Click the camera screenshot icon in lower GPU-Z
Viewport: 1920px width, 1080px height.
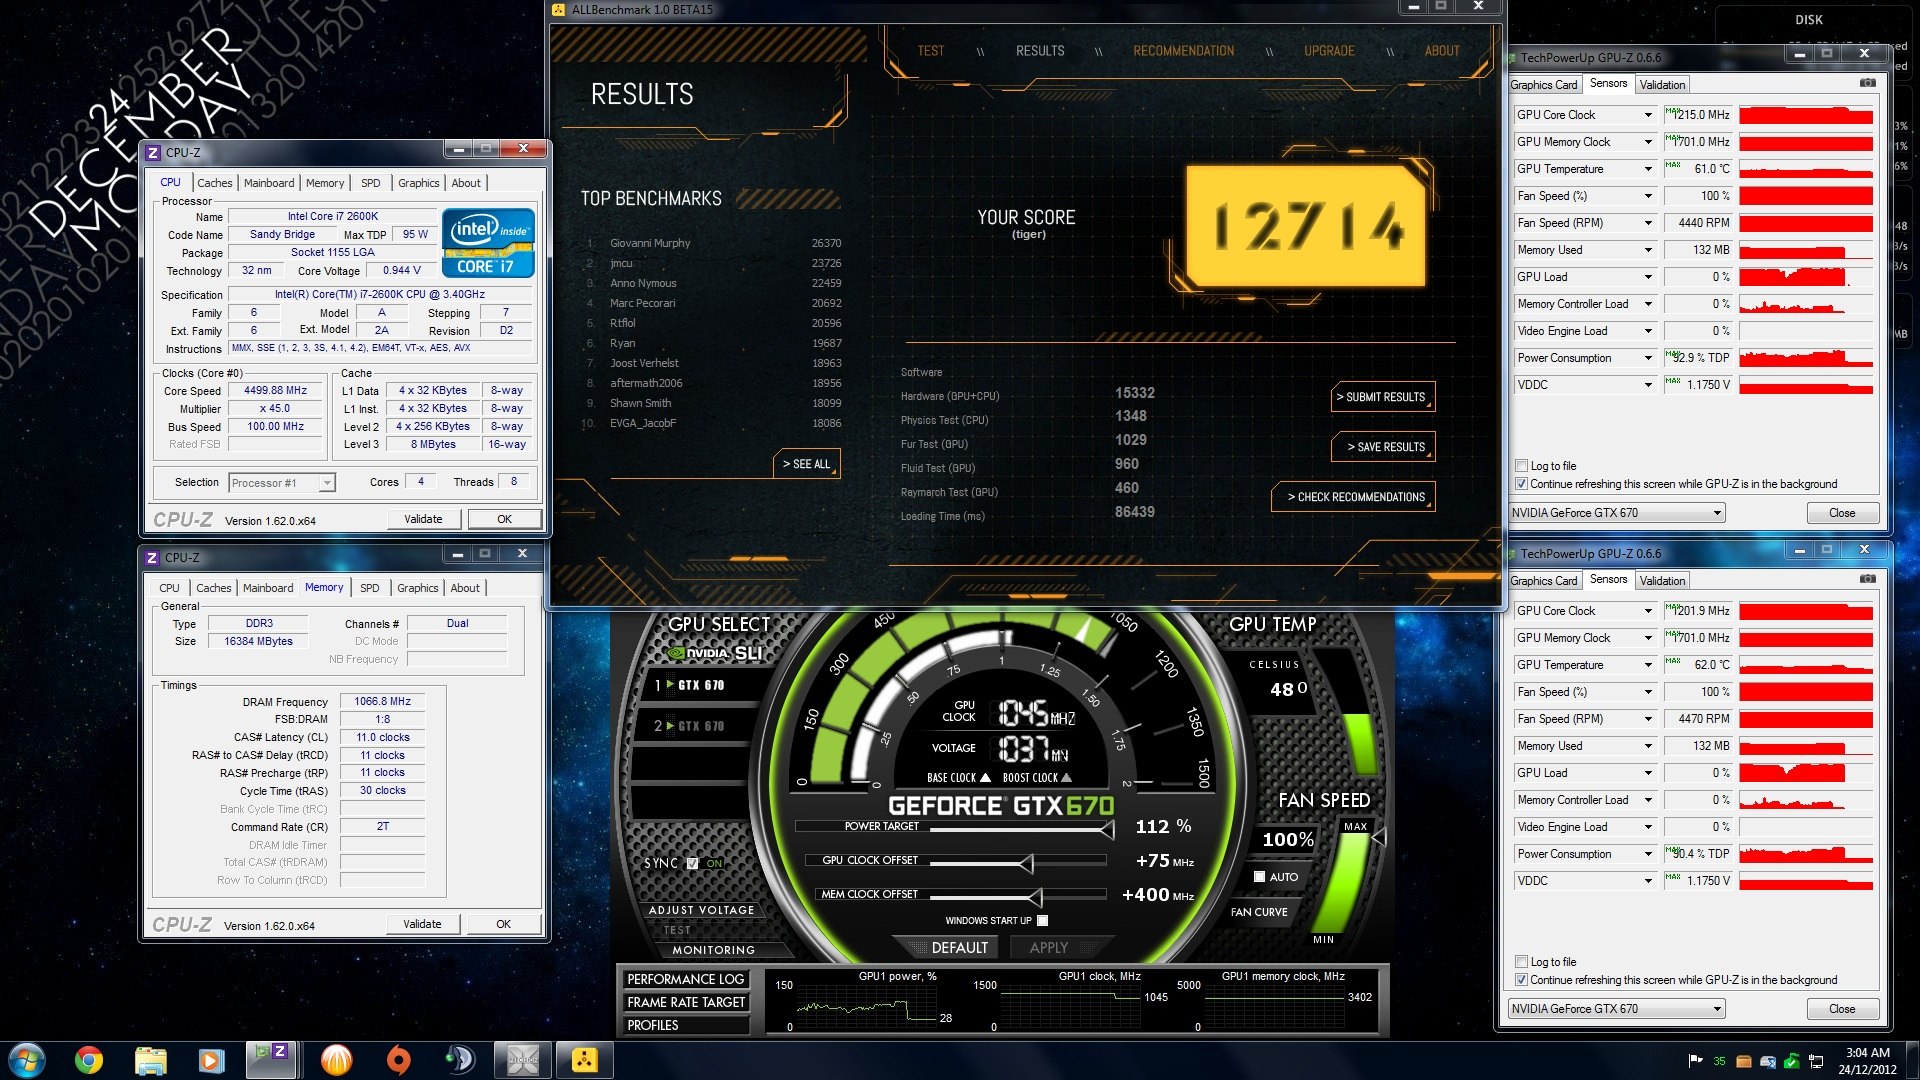tap(1867, 579)
